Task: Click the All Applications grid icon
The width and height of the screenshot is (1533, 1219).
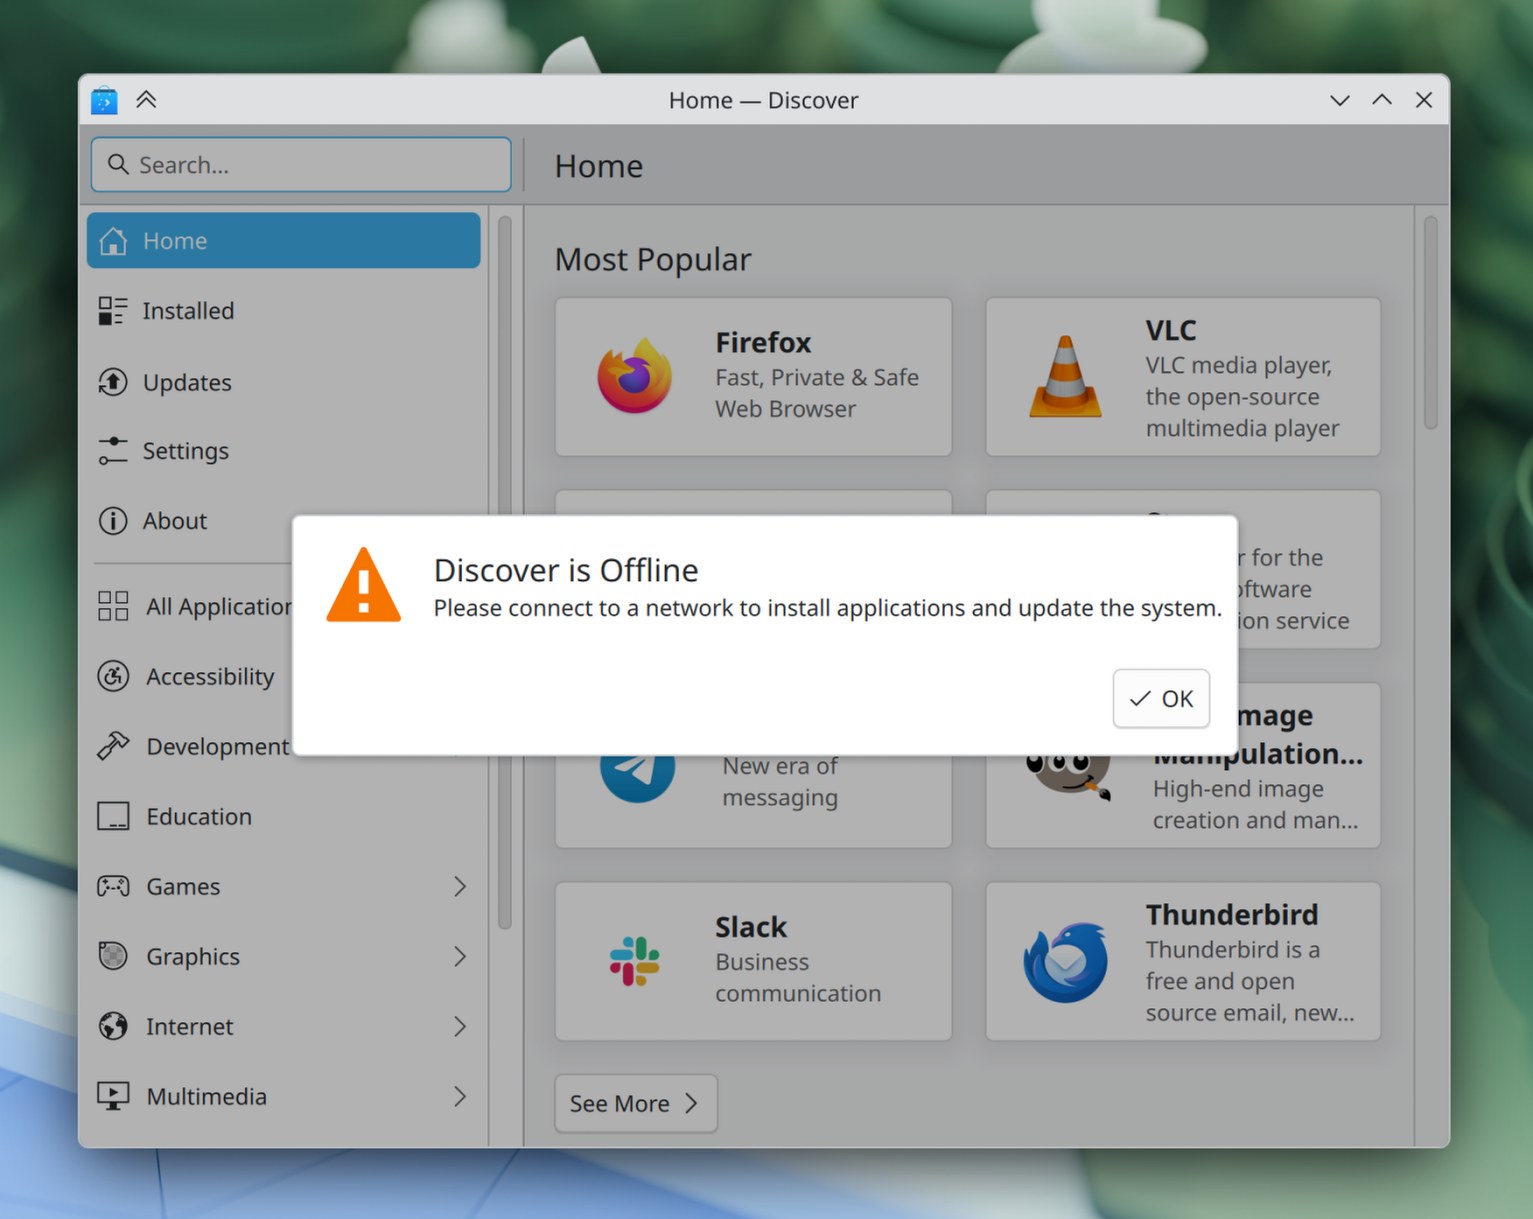Action: tap(113, 606)
